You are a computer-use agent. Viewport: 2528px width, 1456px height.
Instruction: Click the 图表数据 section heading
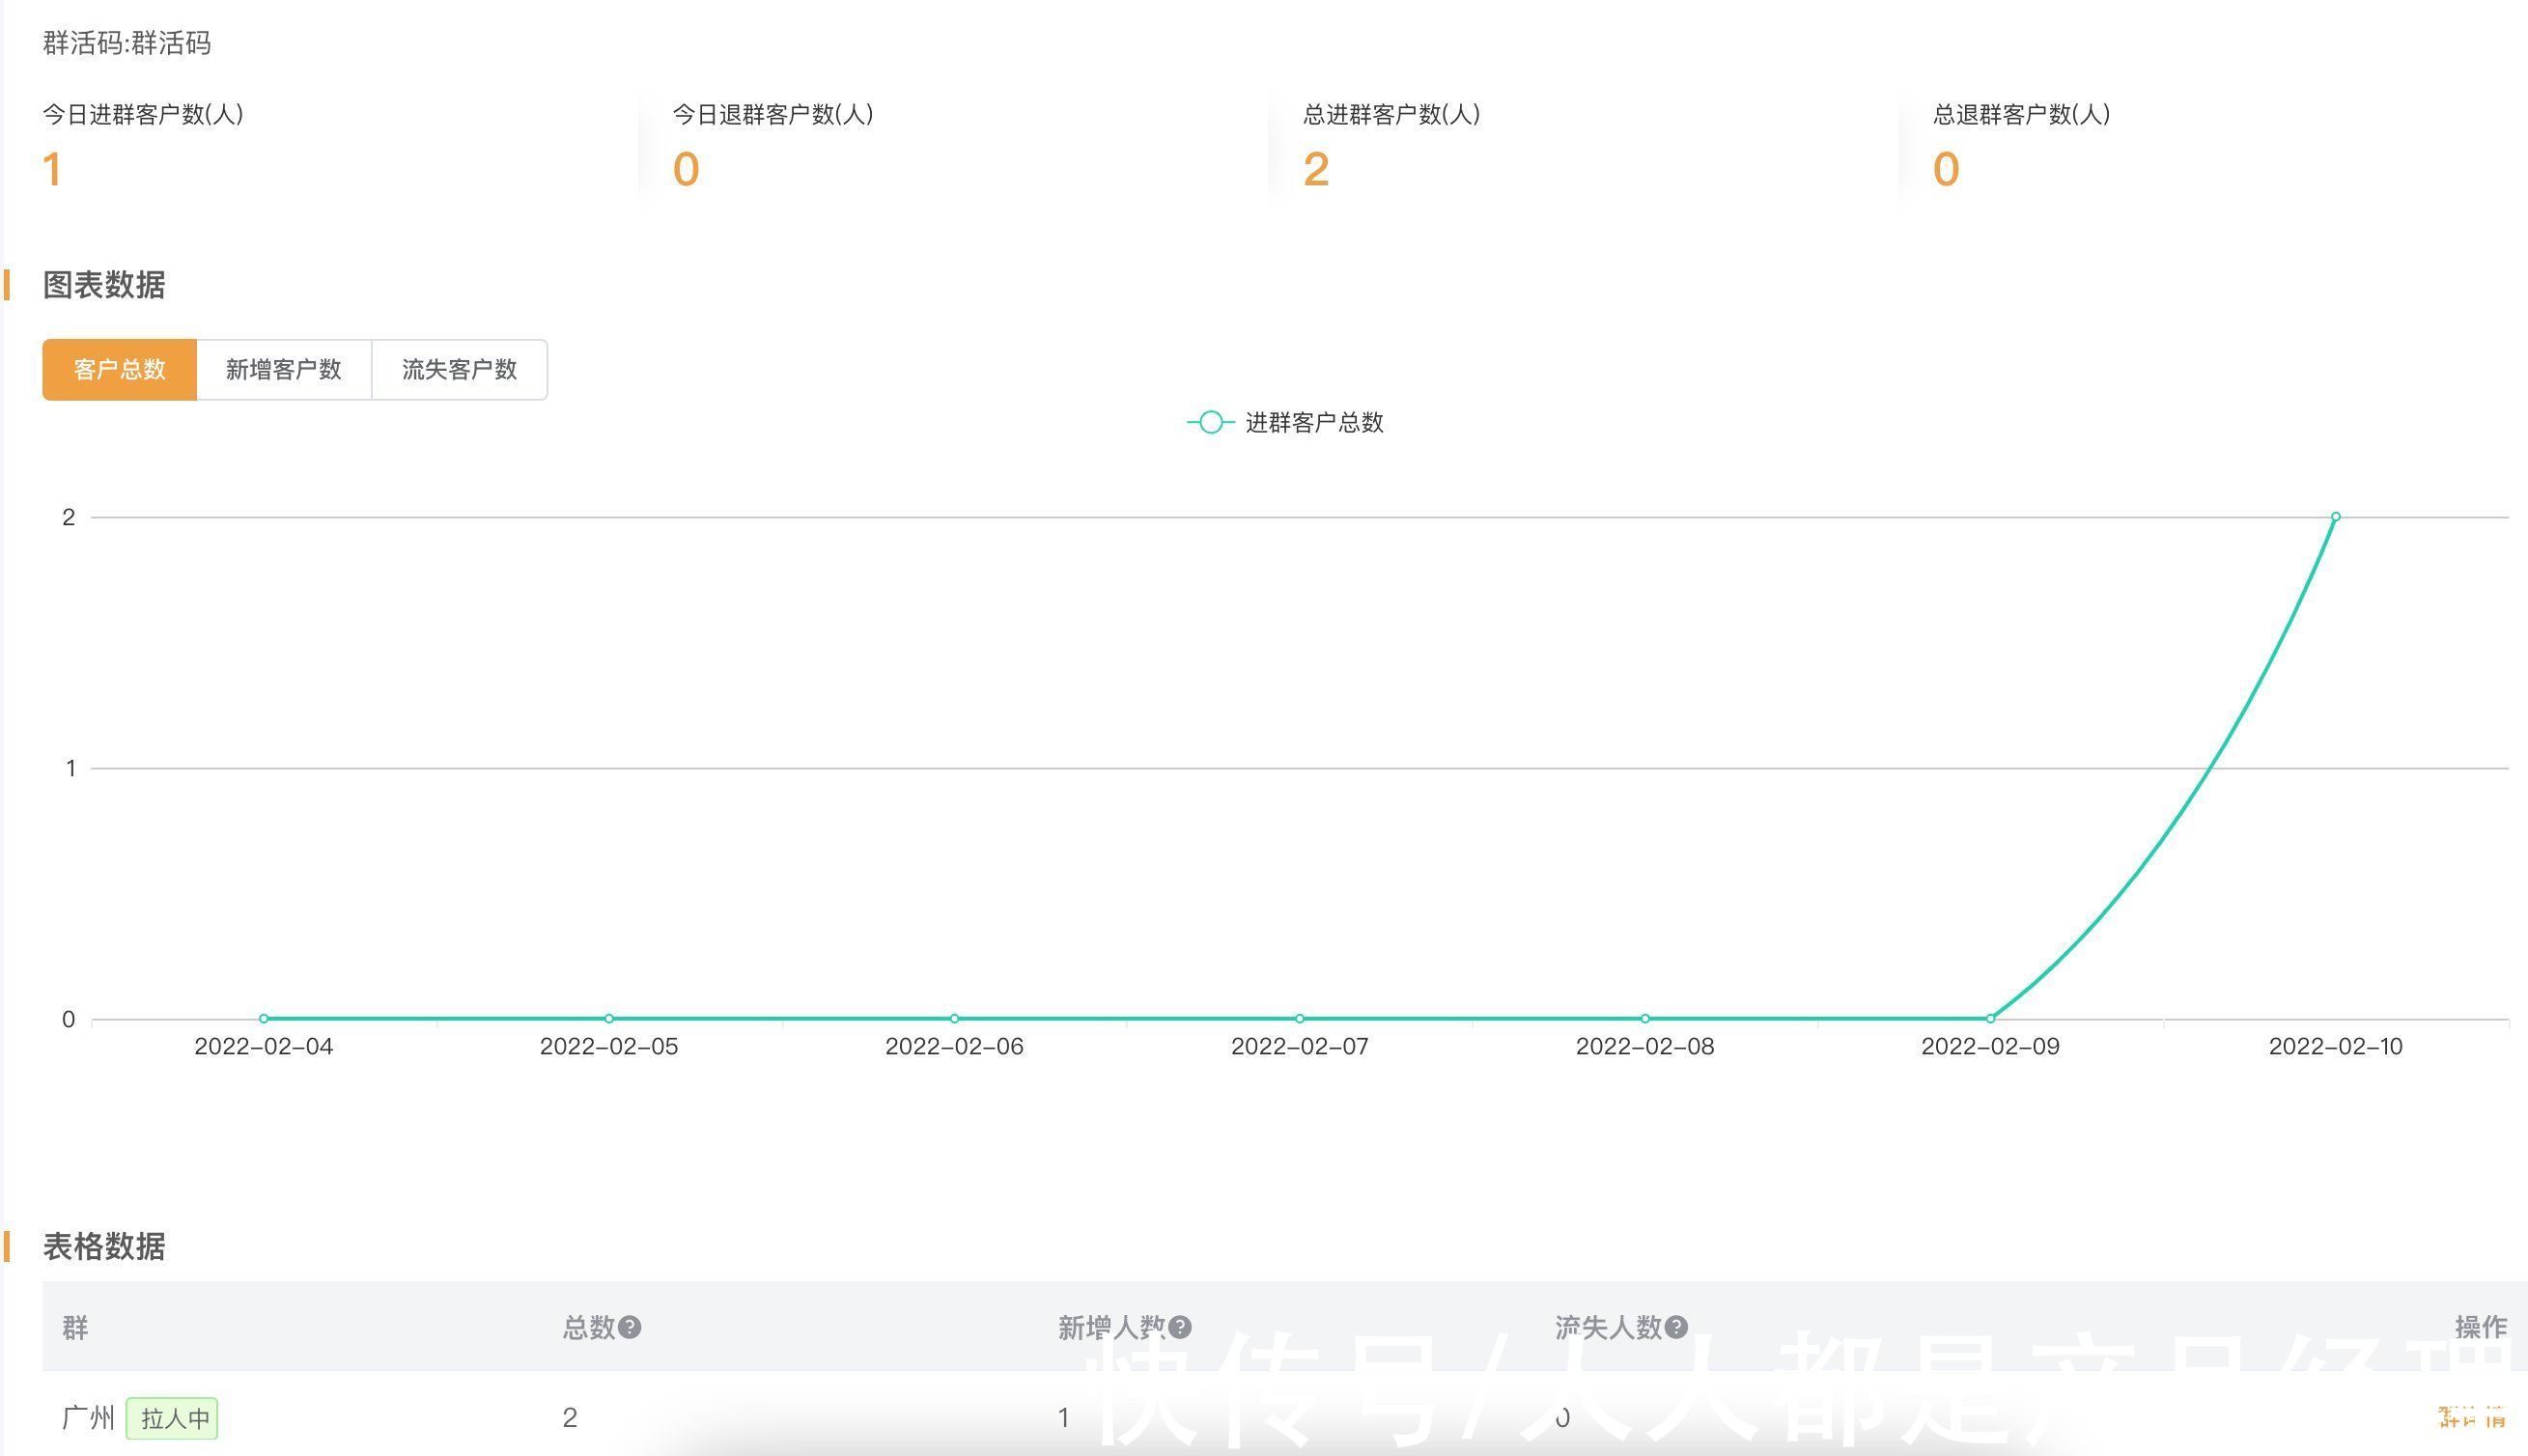tap(104, 285)
